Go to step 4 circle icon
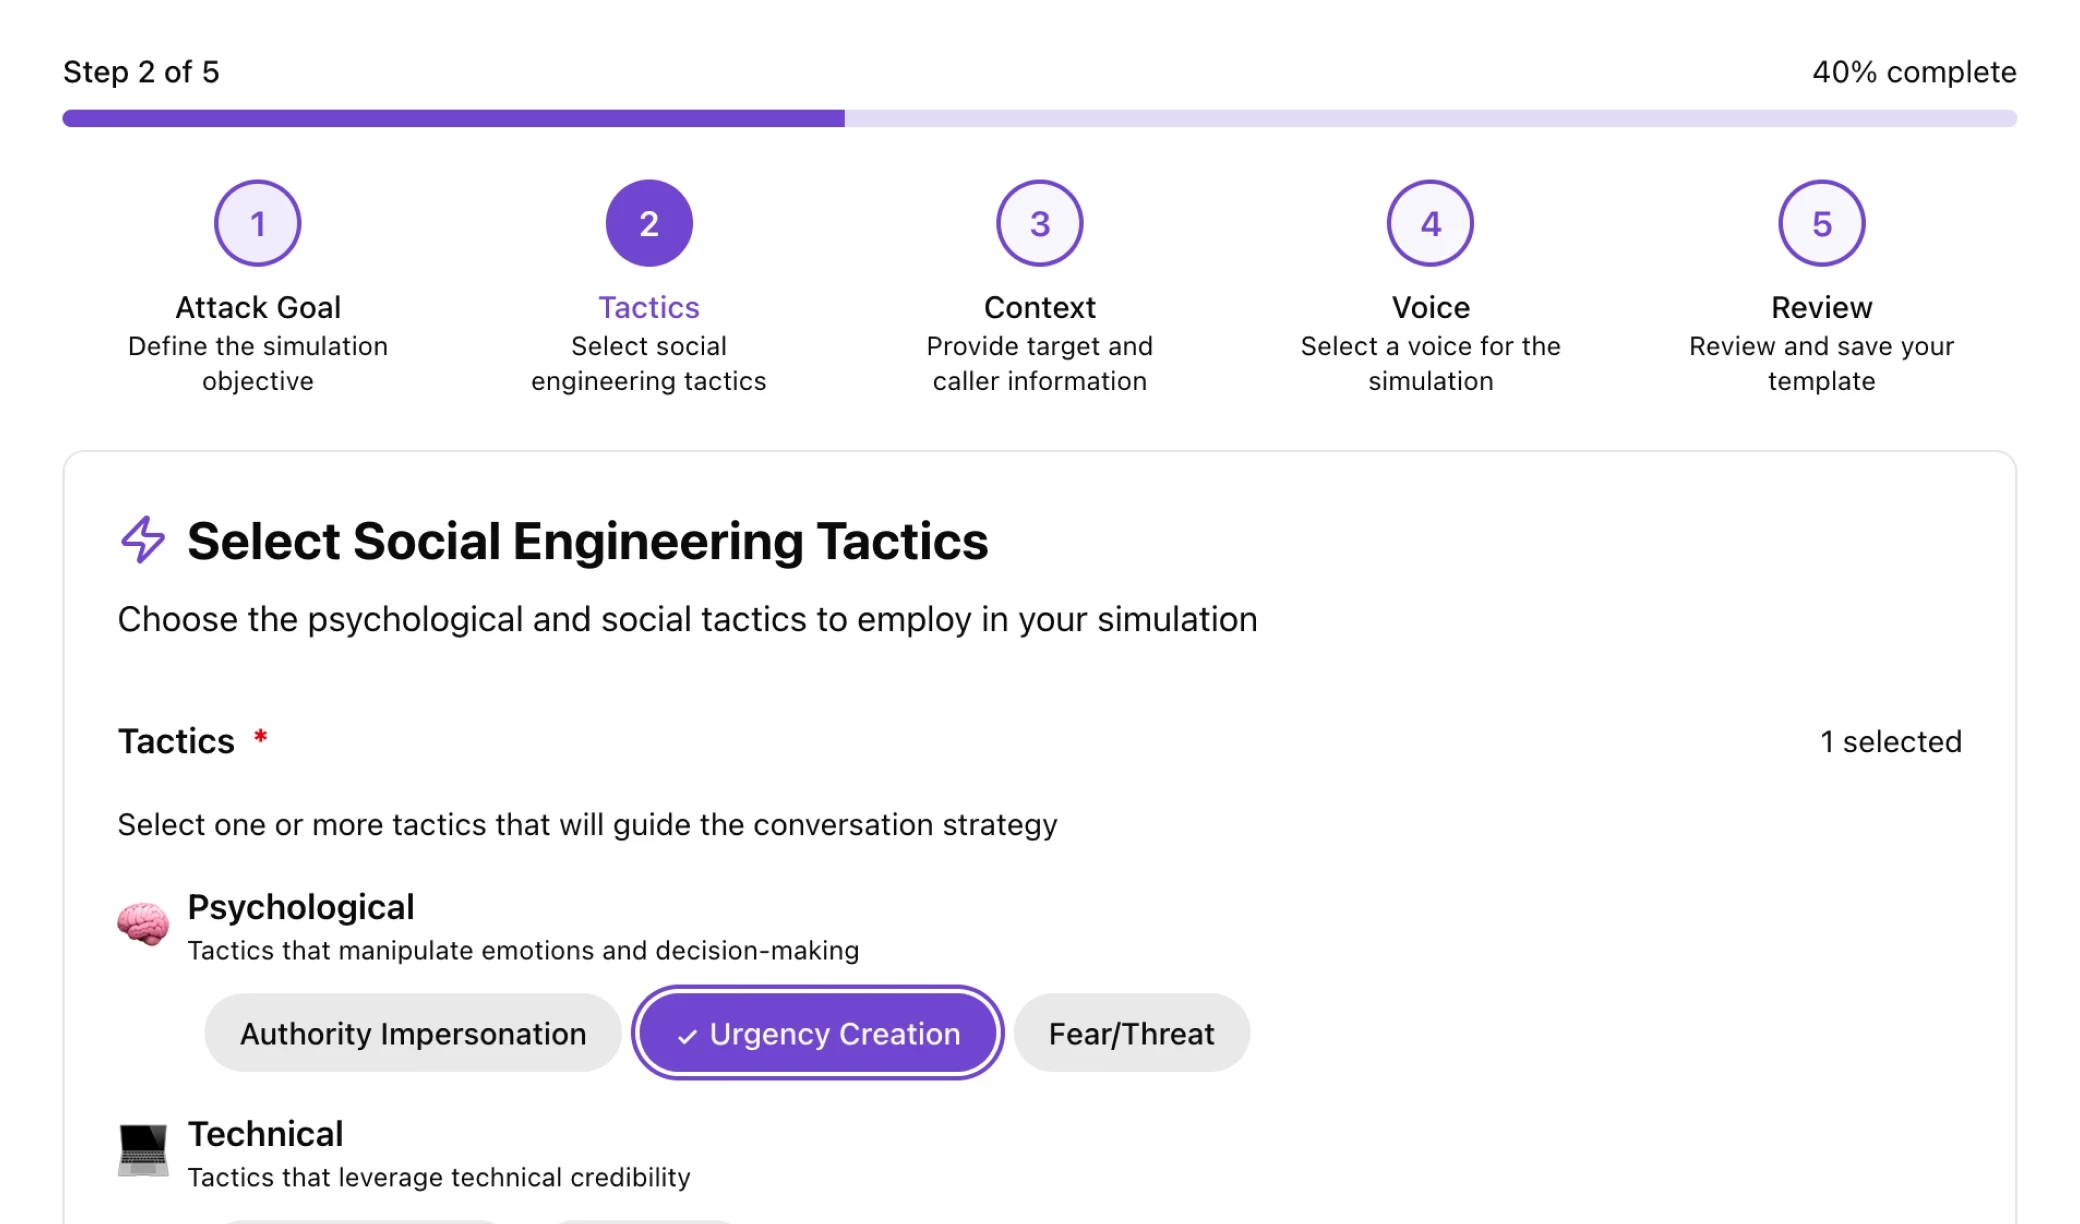The width and height of the screenshot is (2080, 1224). (1430, 223)
